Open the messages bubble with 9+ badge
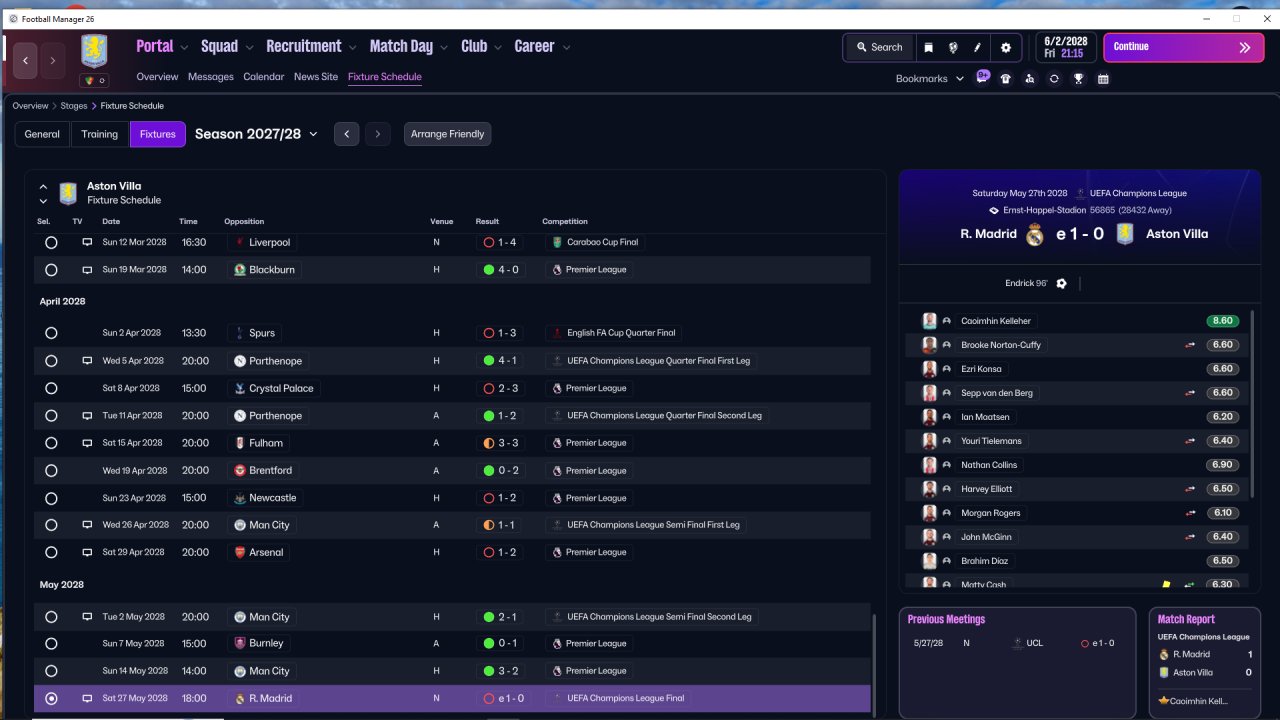1280x720 pixels. [982, 77]
